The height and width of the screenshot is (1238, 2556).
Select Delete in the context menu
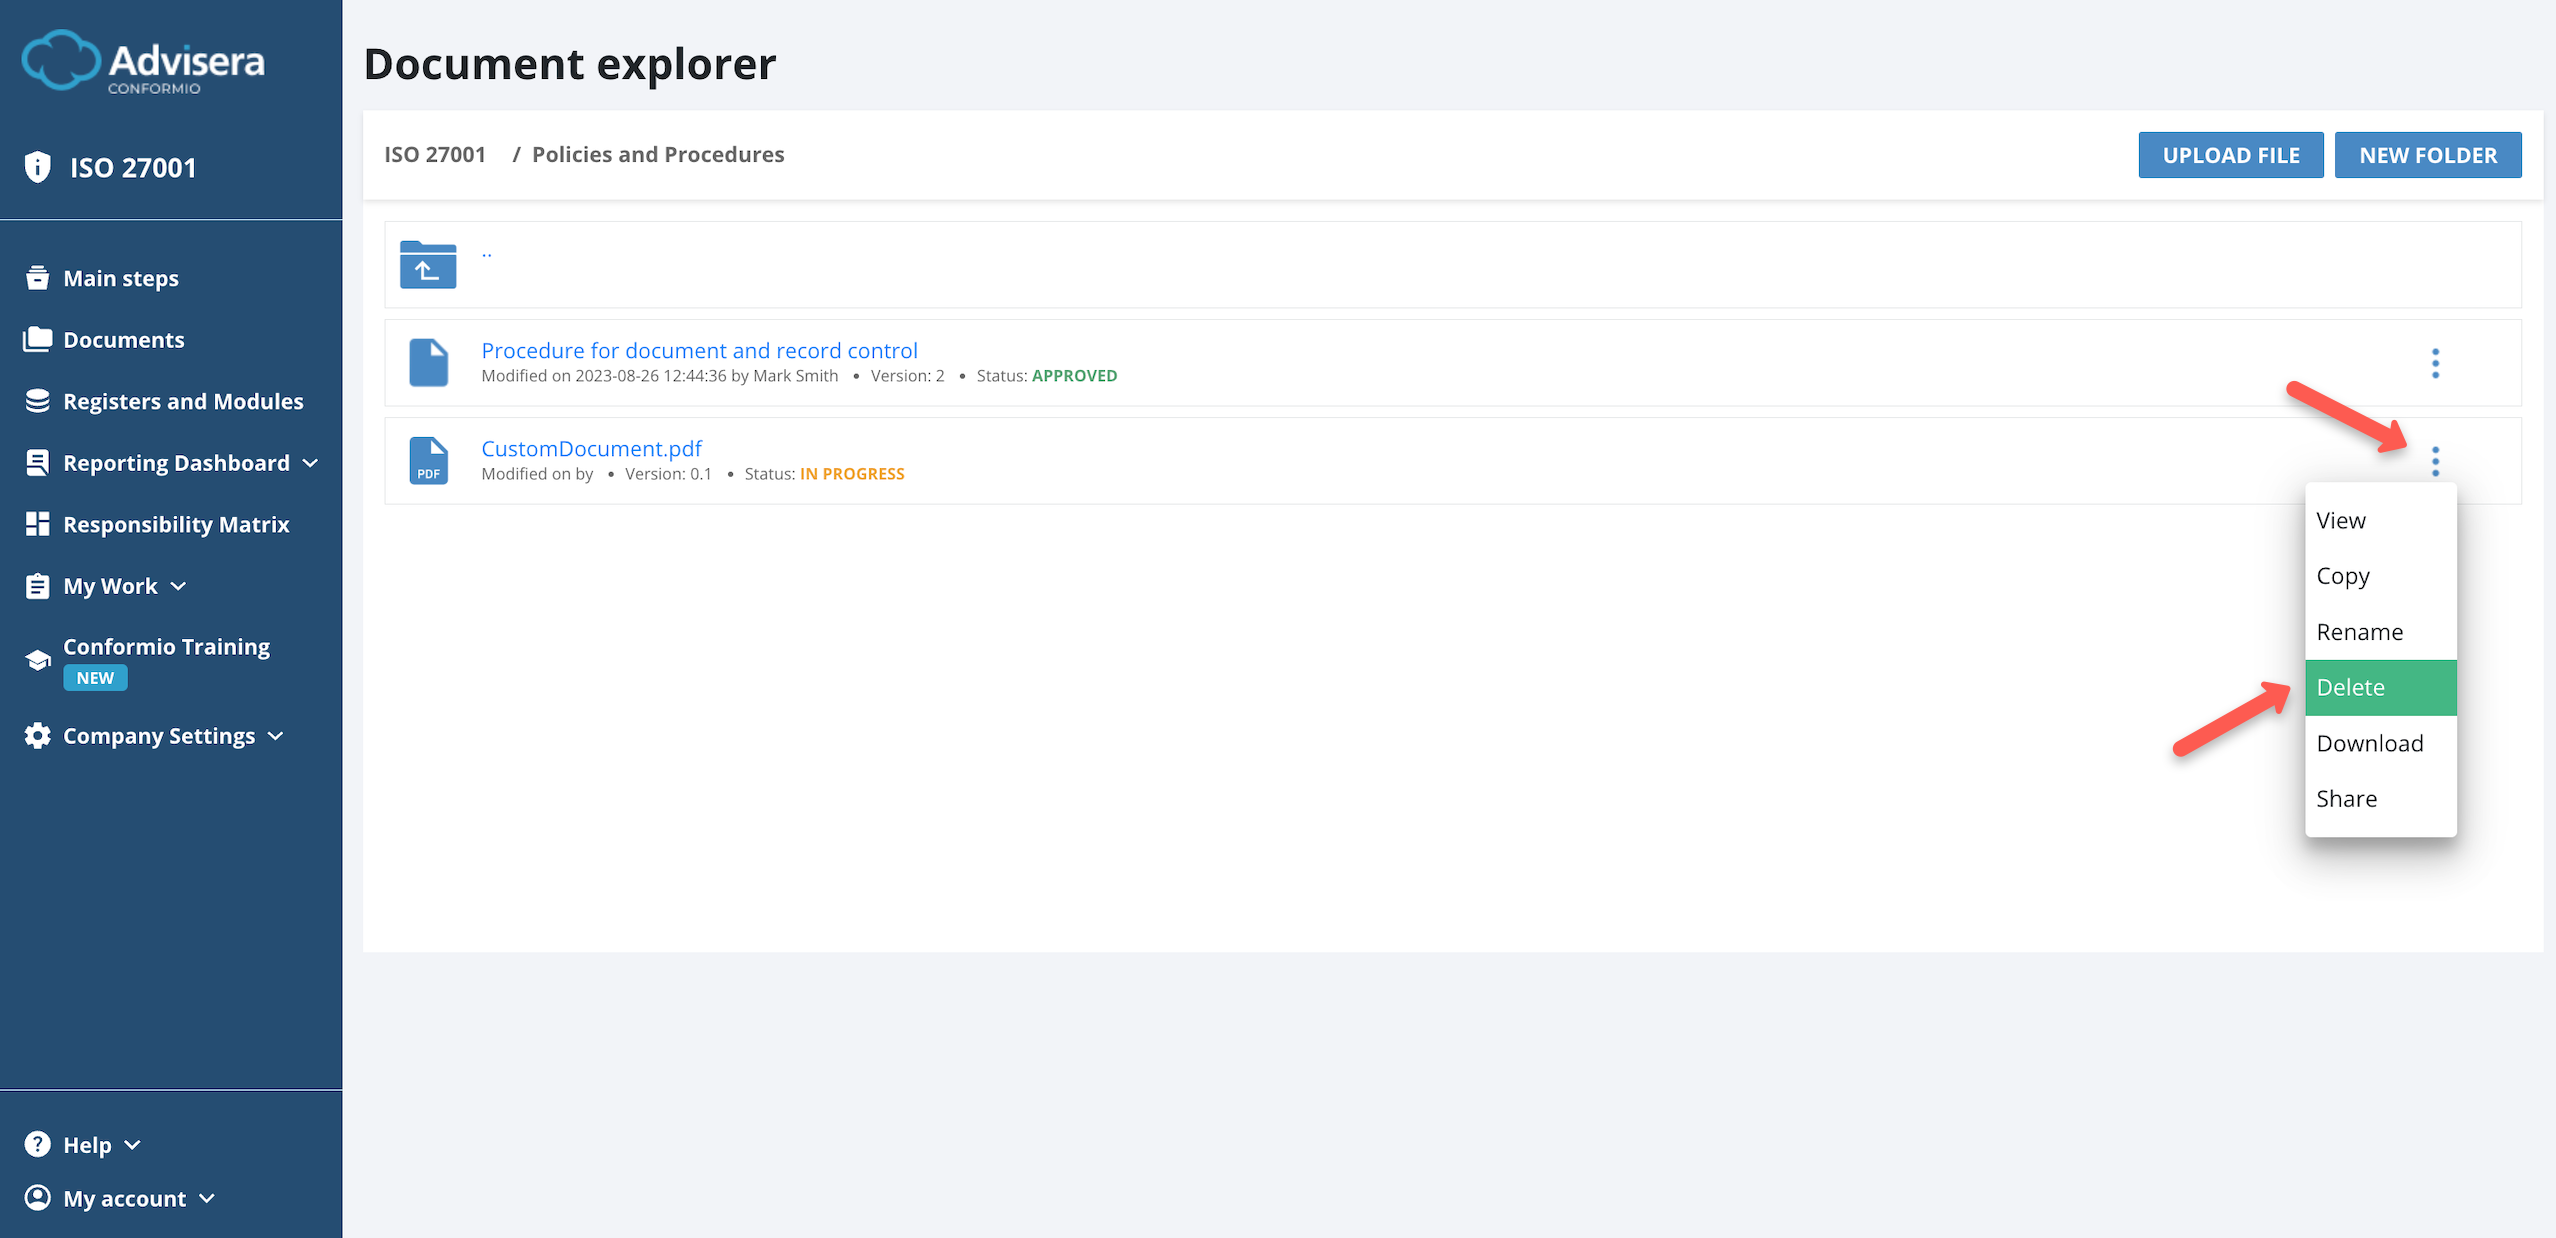2350,687
